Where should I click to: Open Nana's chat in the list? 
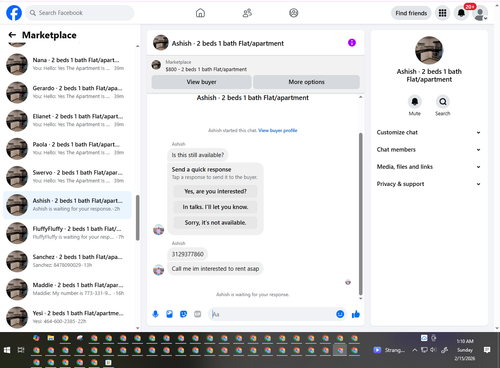(x=67, y=64)
